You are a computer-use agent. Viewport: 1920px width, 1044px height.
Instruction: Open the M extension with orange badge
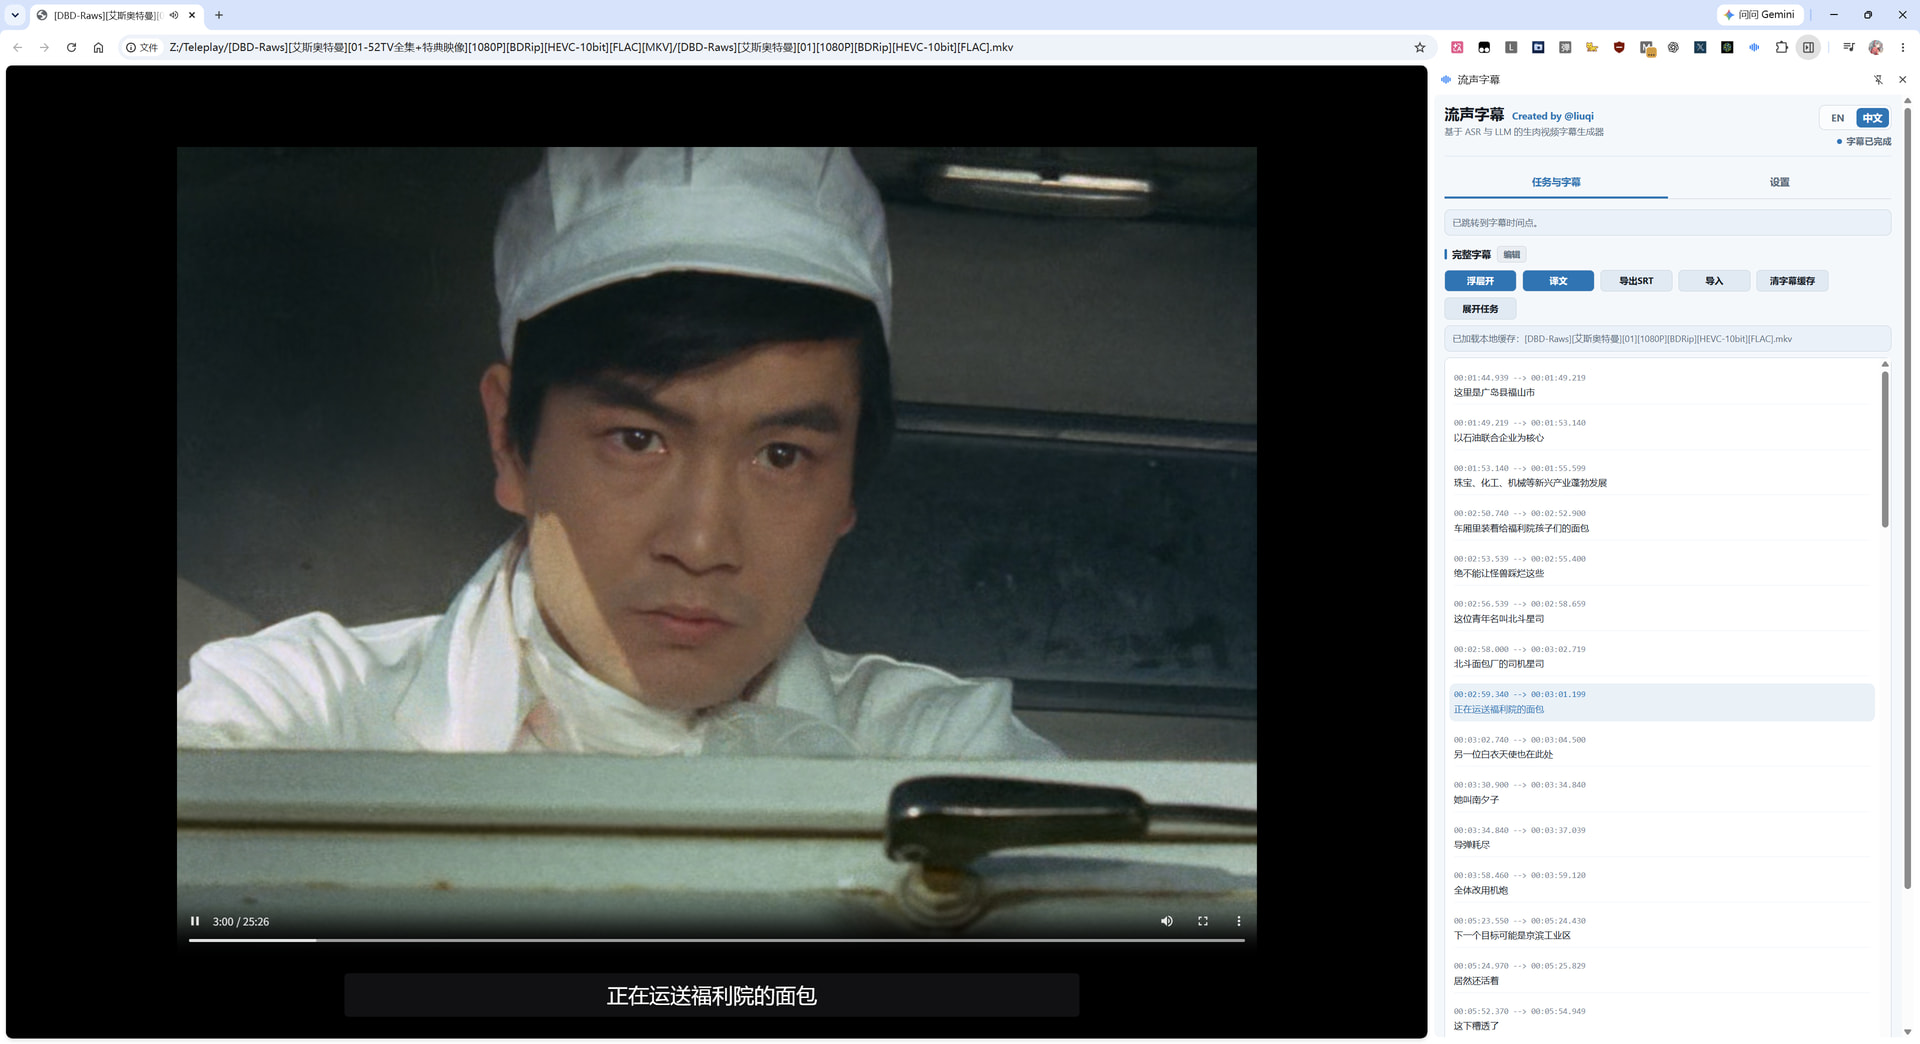tap(1647, 48)
